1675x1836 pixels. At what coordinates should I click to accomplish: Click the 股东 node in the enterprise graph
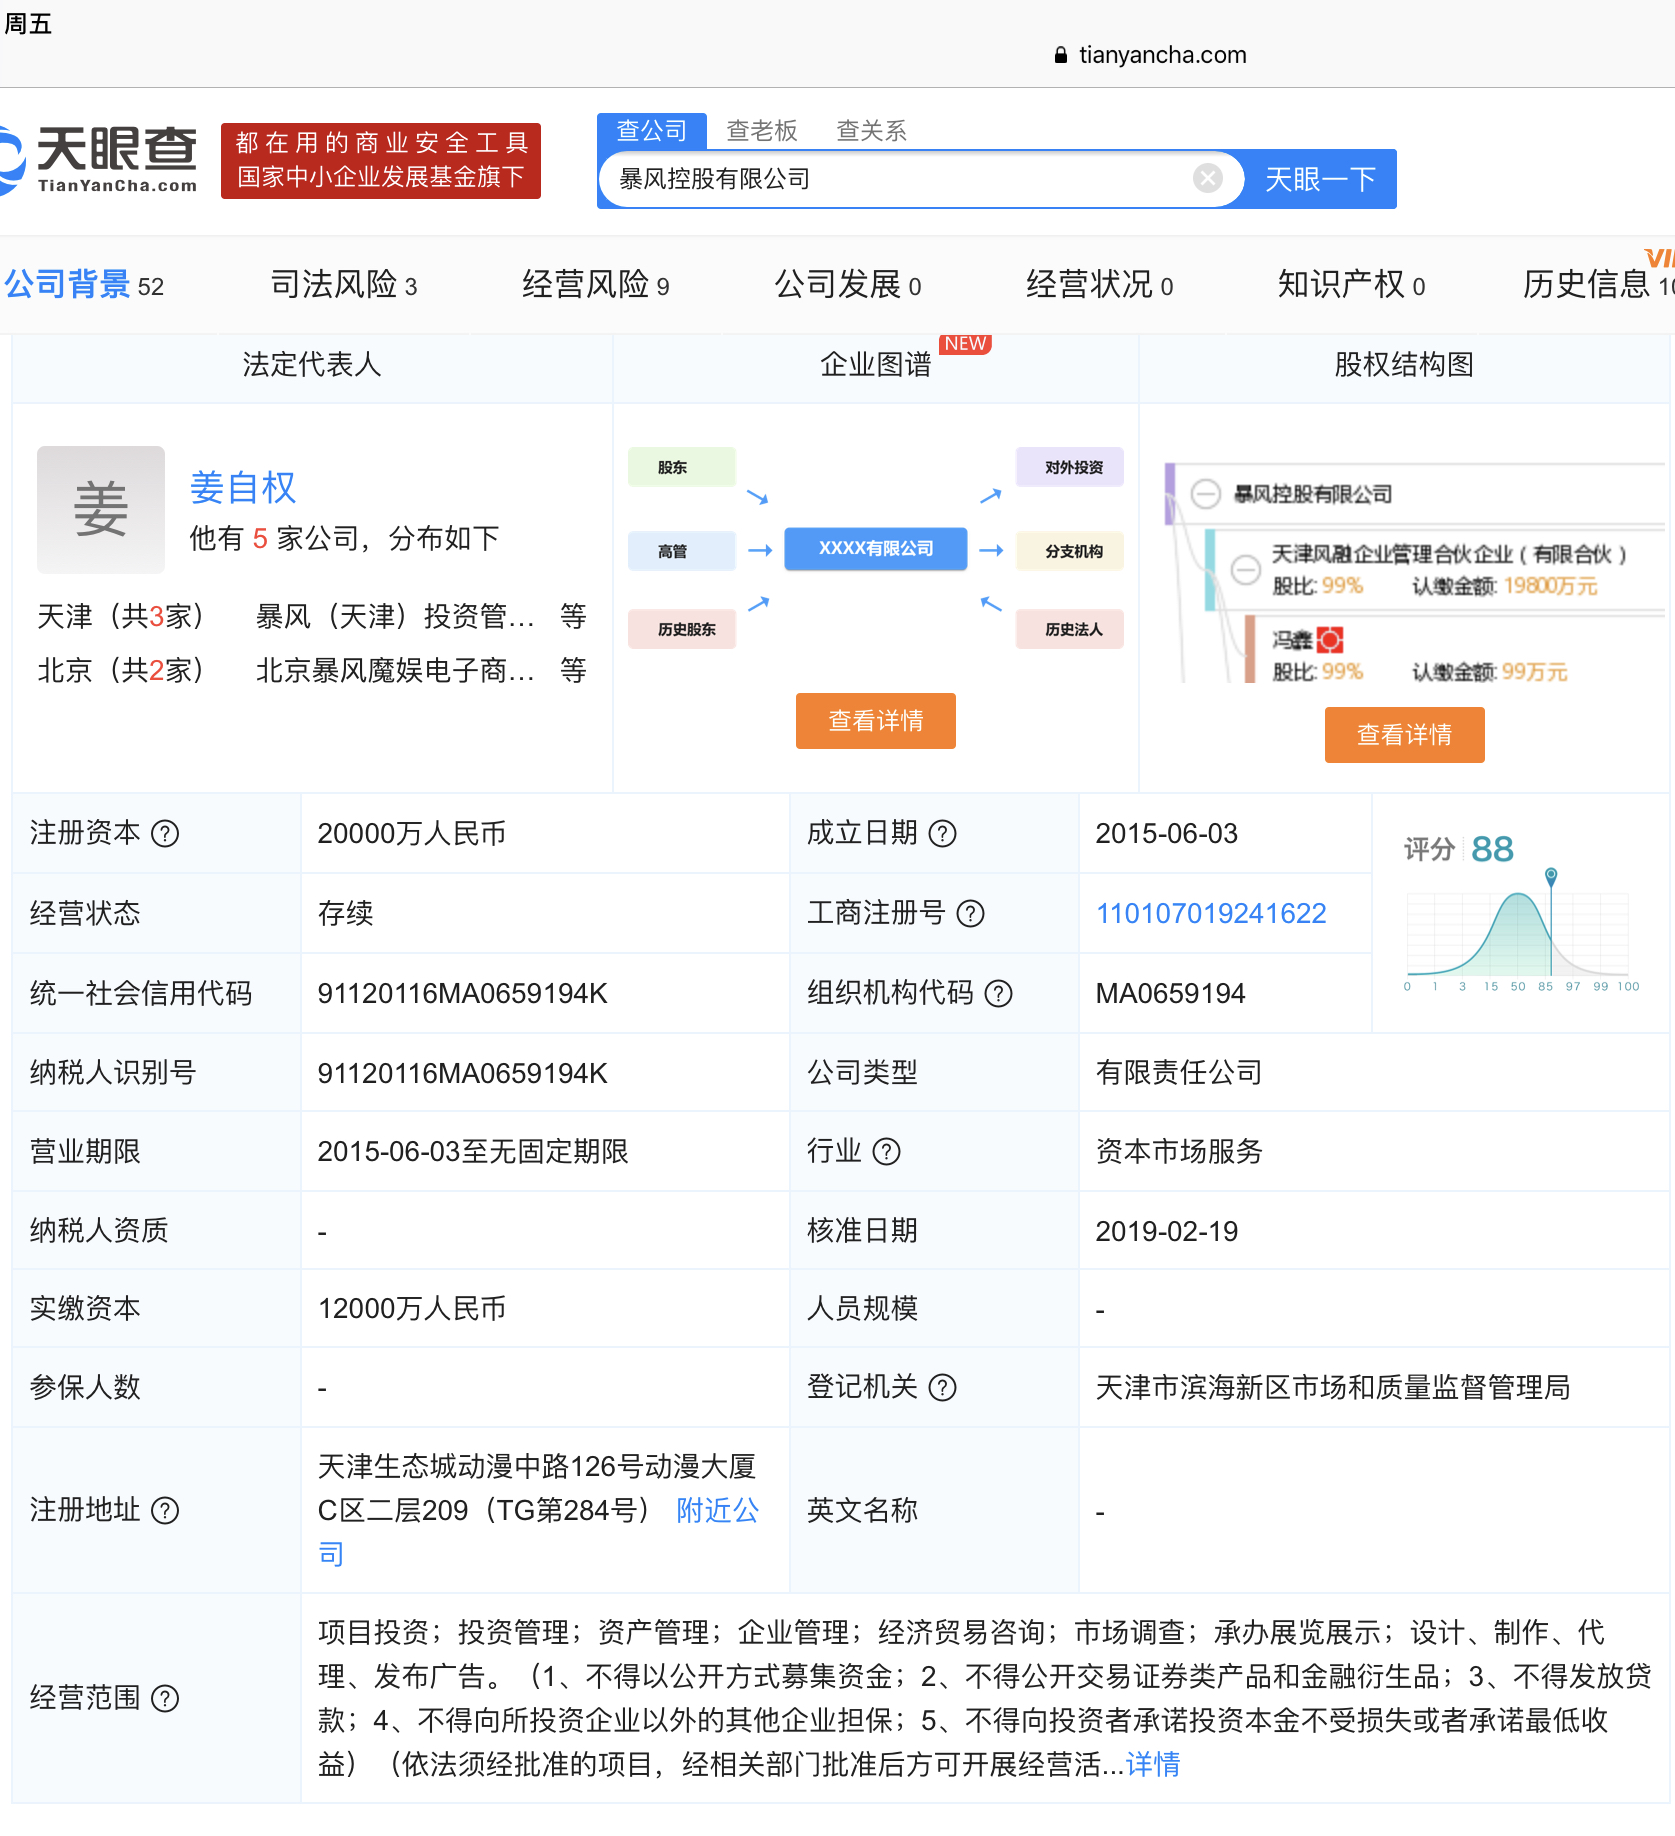point(682,467)
